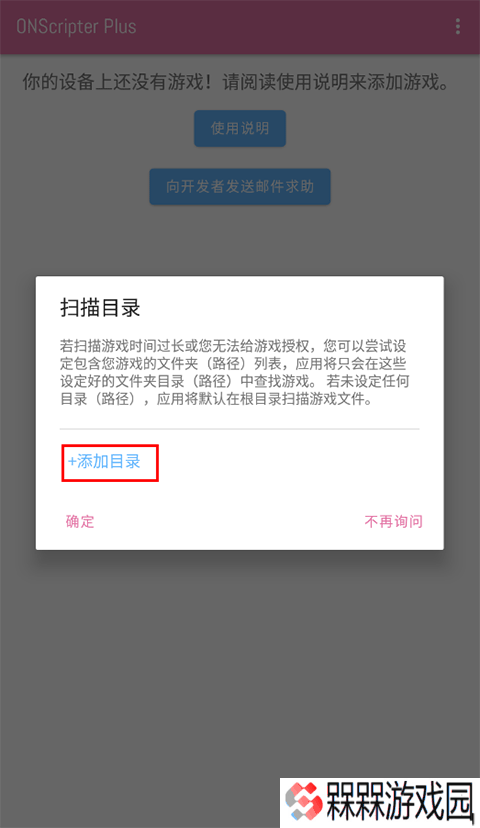Click the horizontal divider line in dialog

coord(239,429)
